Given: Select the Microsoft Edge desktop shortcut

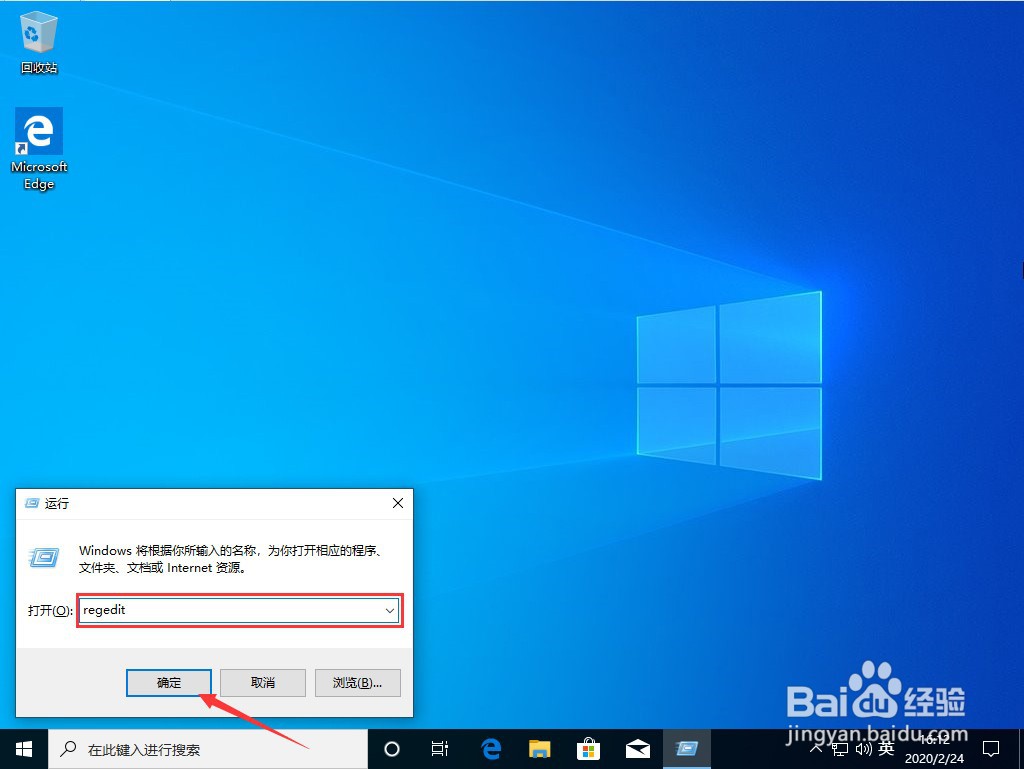Looking at the screenshot, I should [39, 149].
